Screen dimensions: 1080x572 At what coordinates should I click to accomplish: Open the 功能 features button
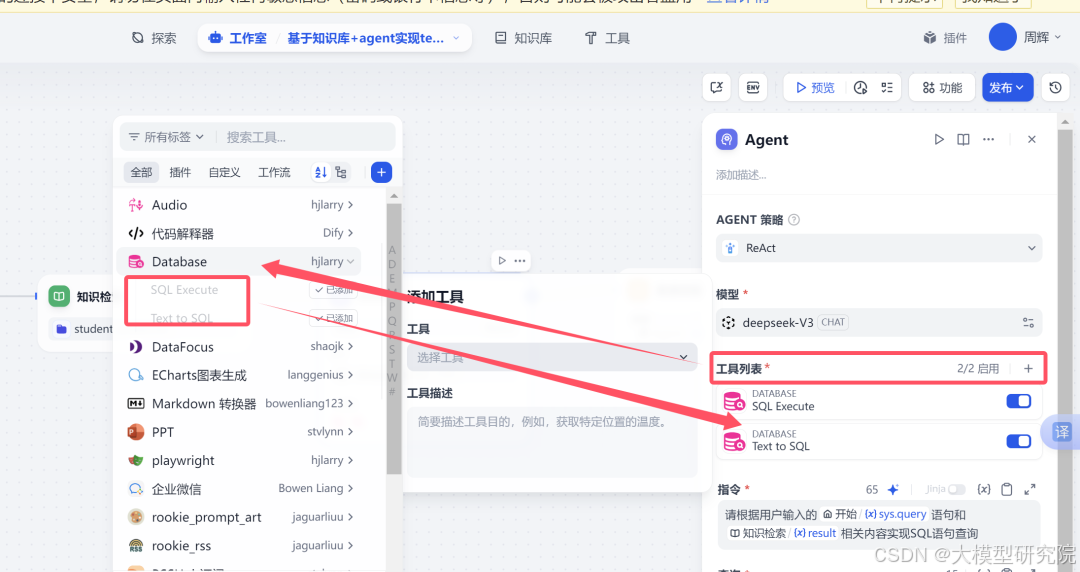(x=942, y=88)
